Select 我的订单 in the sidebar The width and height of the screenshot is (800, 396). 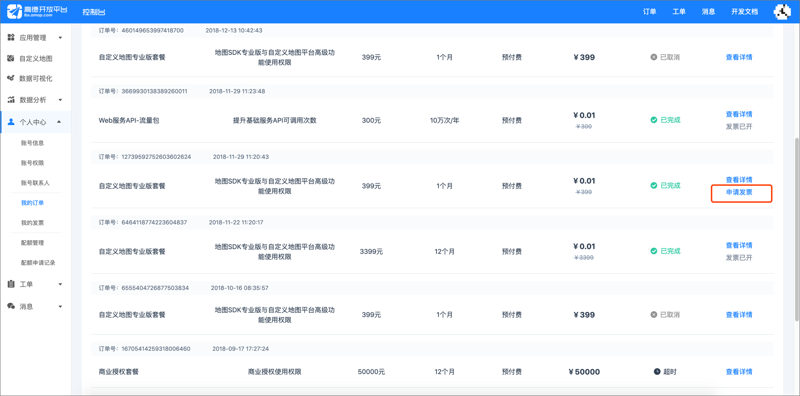coord(32,203)
